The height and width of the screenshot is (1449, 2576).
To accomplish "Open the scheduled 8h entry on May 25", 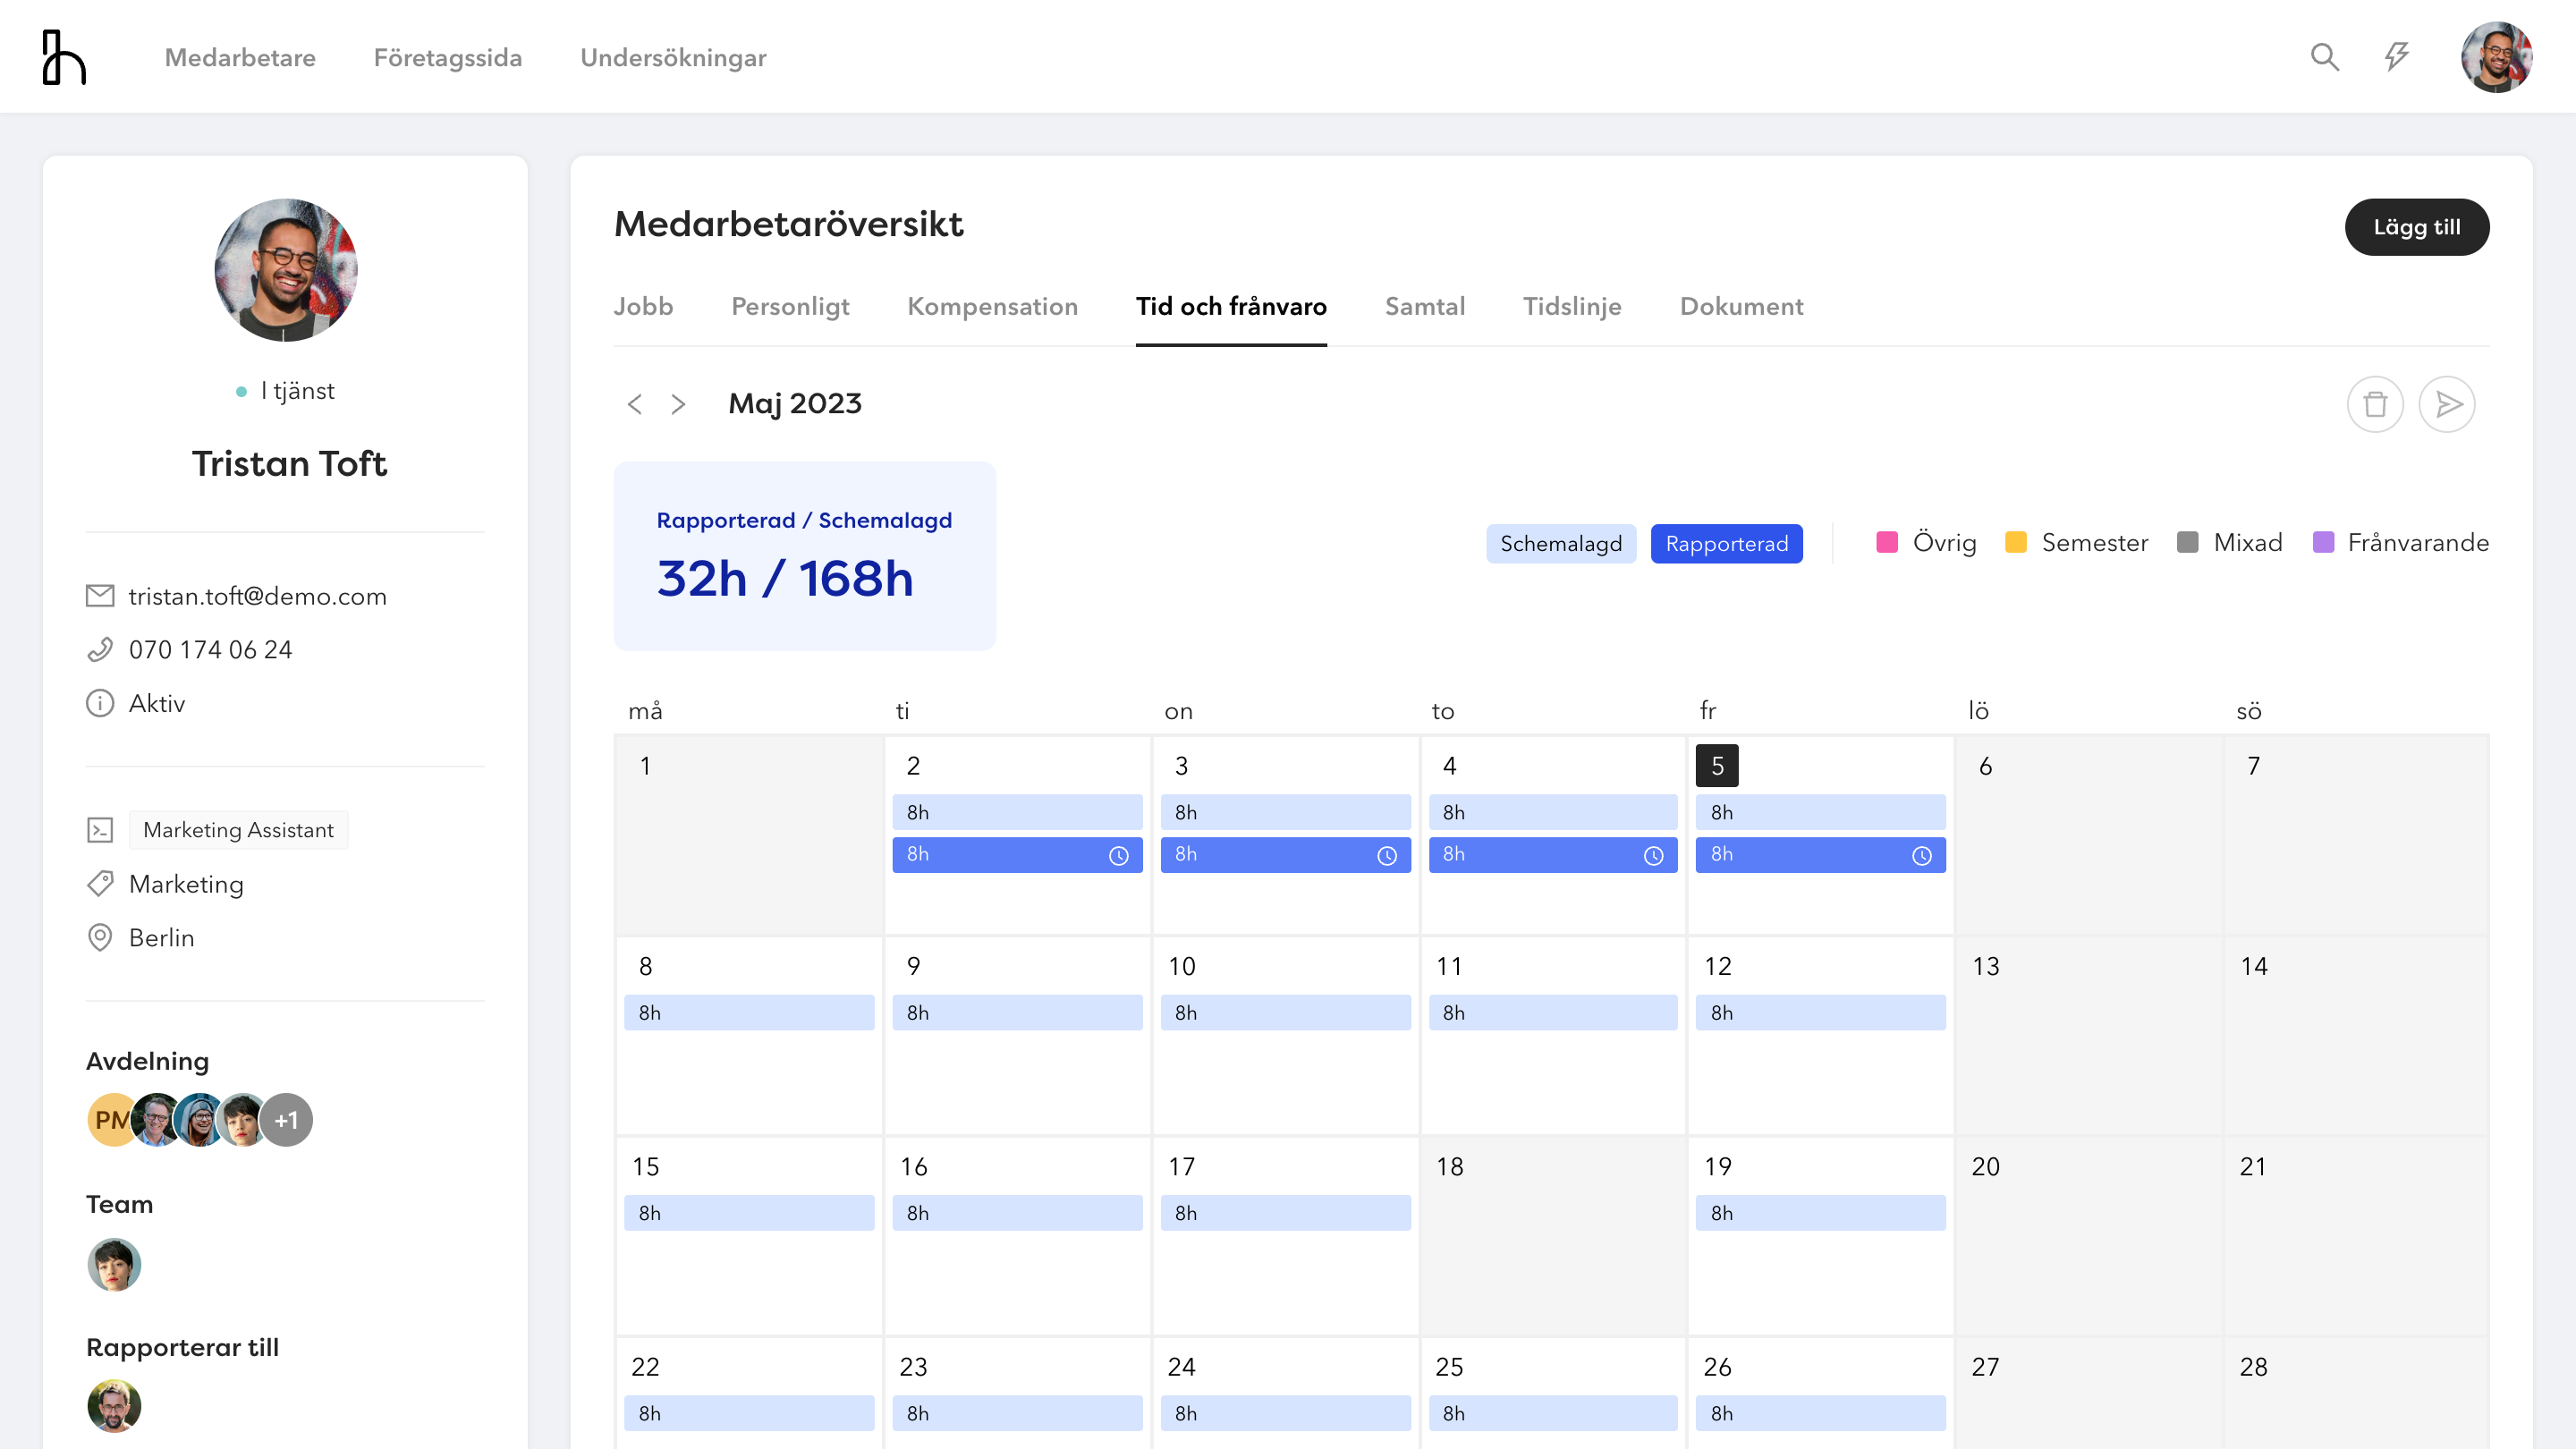I will click(1552, 1413).
